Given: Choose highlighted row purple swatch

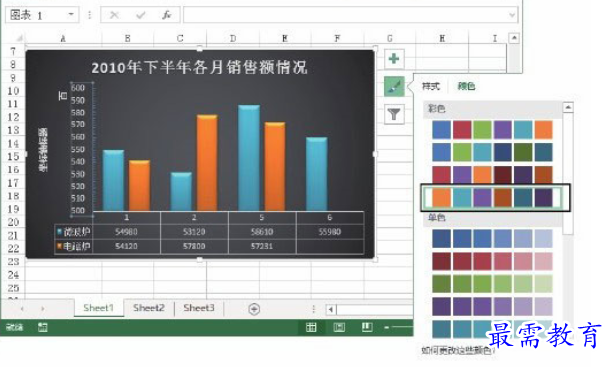Looking at the screenshot, I should 482,197.
